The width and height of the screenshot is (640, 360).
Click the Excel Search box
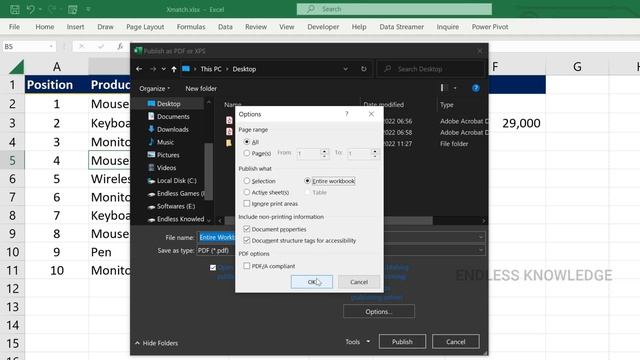394,9
